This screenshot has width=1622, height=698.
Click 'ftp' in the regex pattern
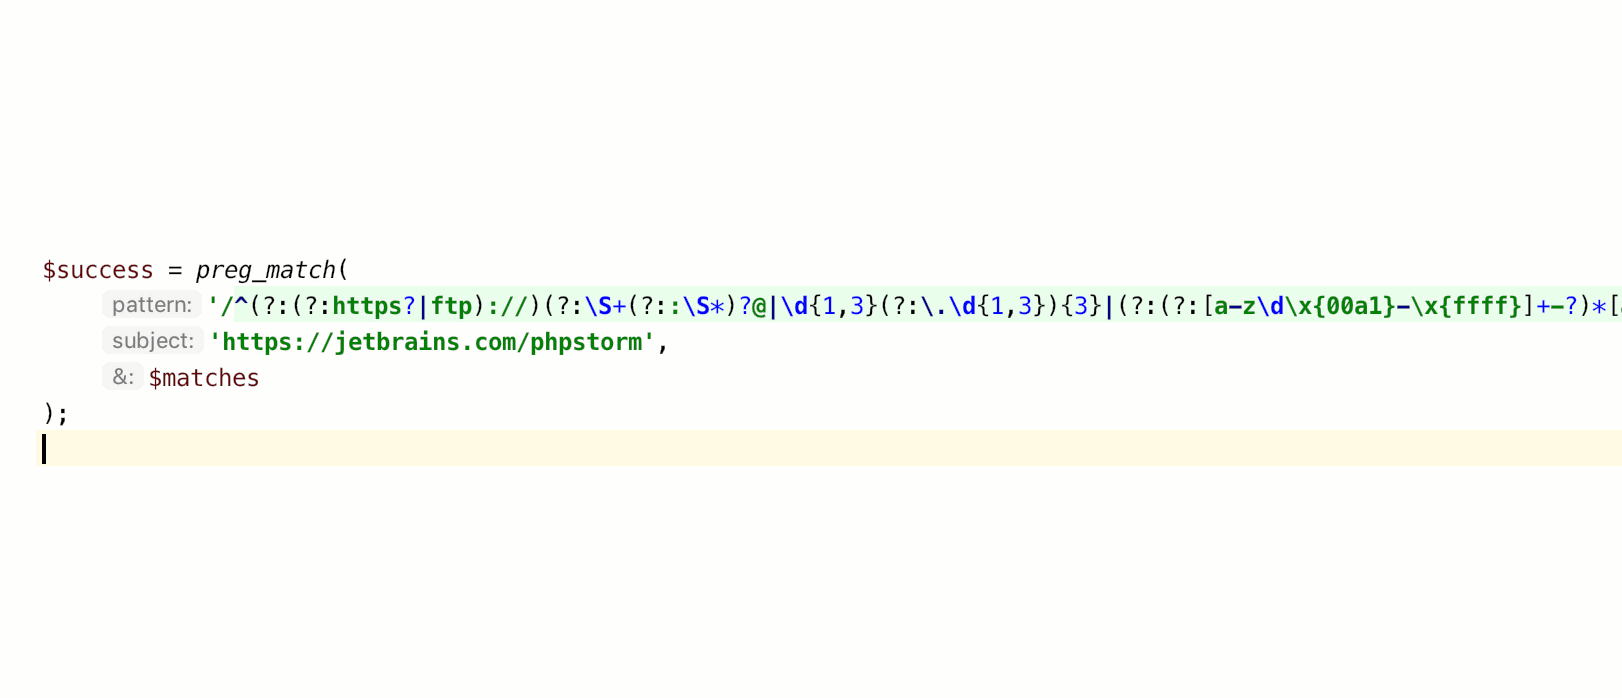click(x=451, y=306)
